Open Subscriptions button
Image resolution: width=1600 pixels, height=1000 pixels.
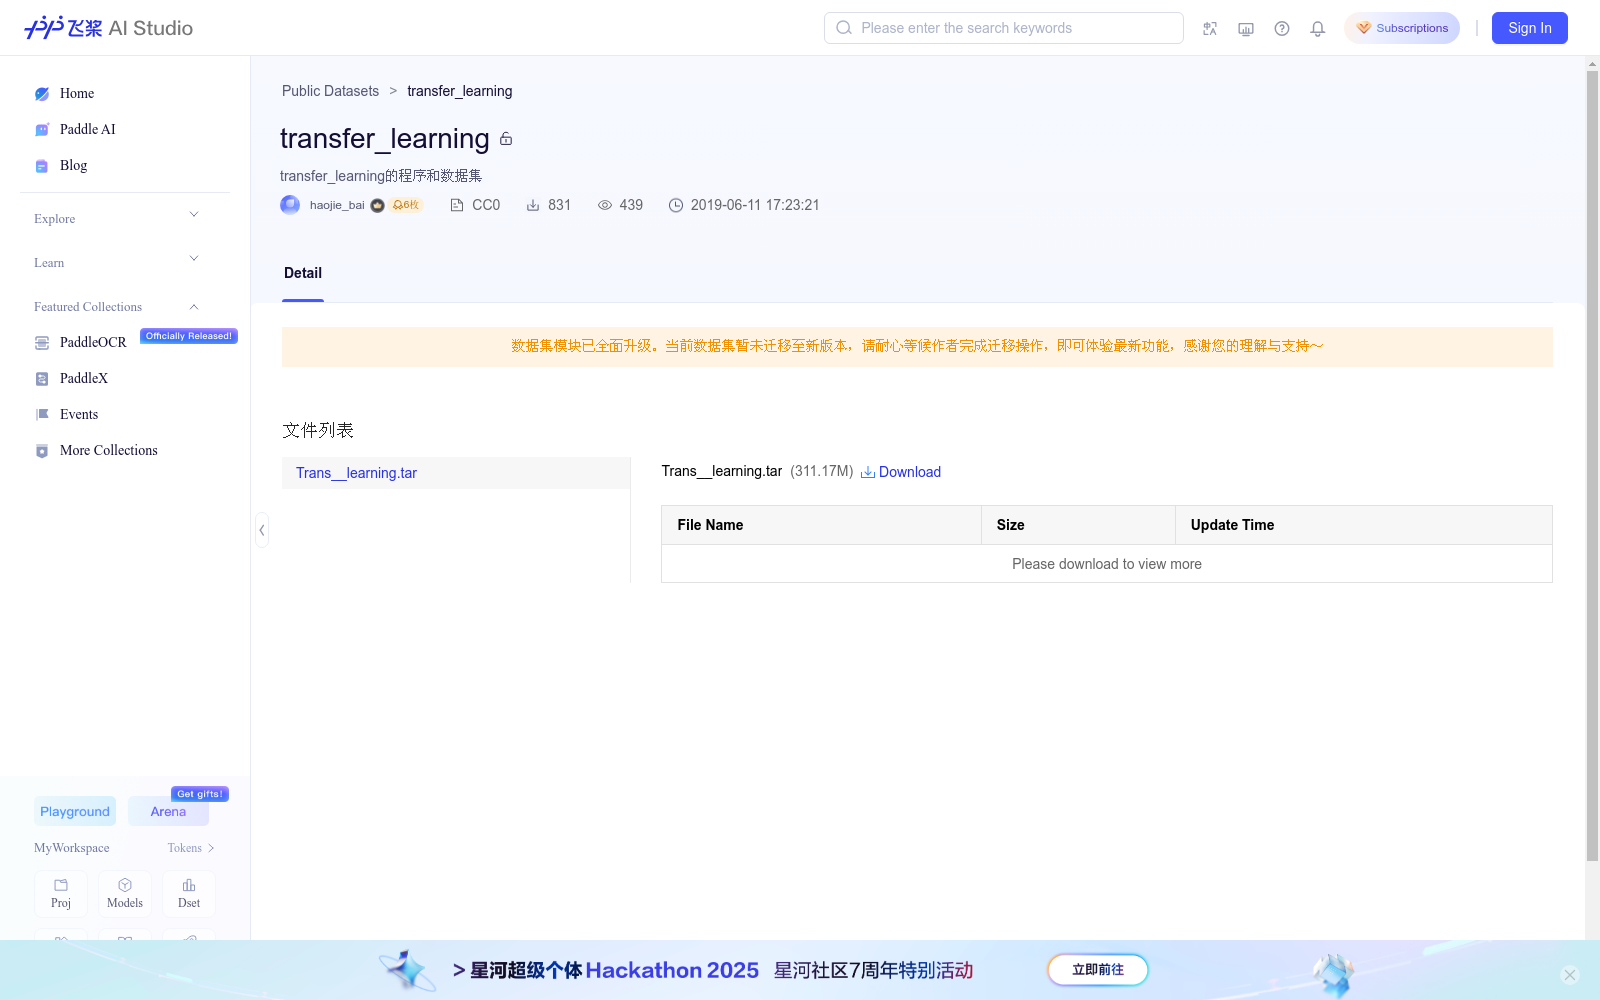click(1402, 28)
